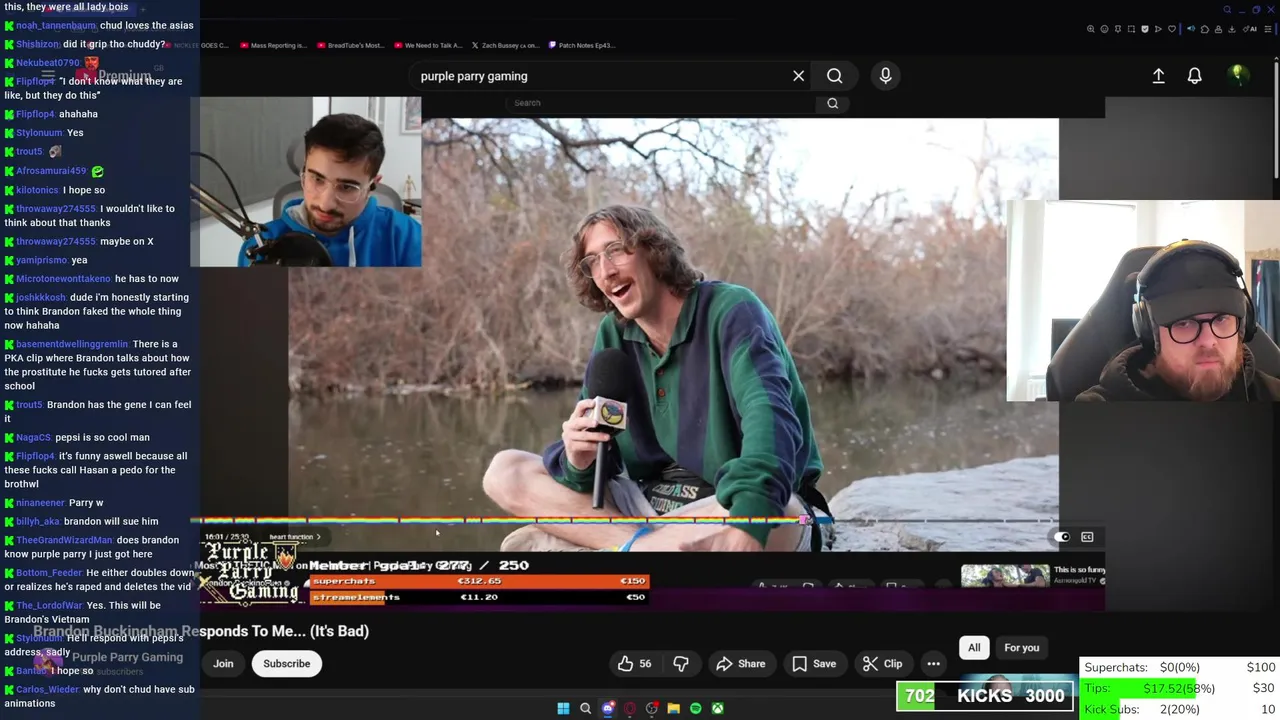
Task: Switch to the "BreadTube's Most..." tab
Action: click(x=350, y=45)
